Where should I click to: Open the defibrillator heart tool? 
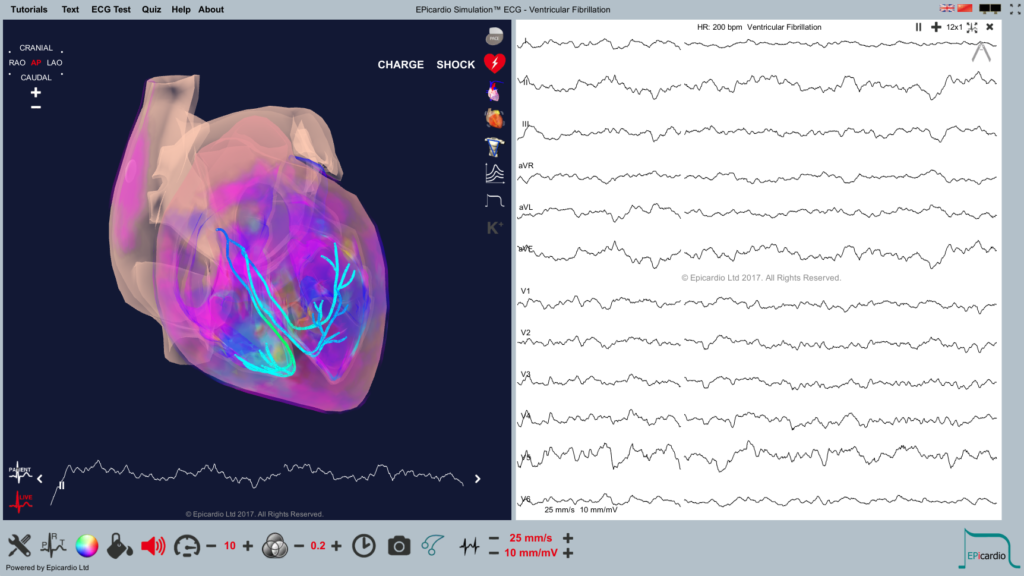(493, 64)
